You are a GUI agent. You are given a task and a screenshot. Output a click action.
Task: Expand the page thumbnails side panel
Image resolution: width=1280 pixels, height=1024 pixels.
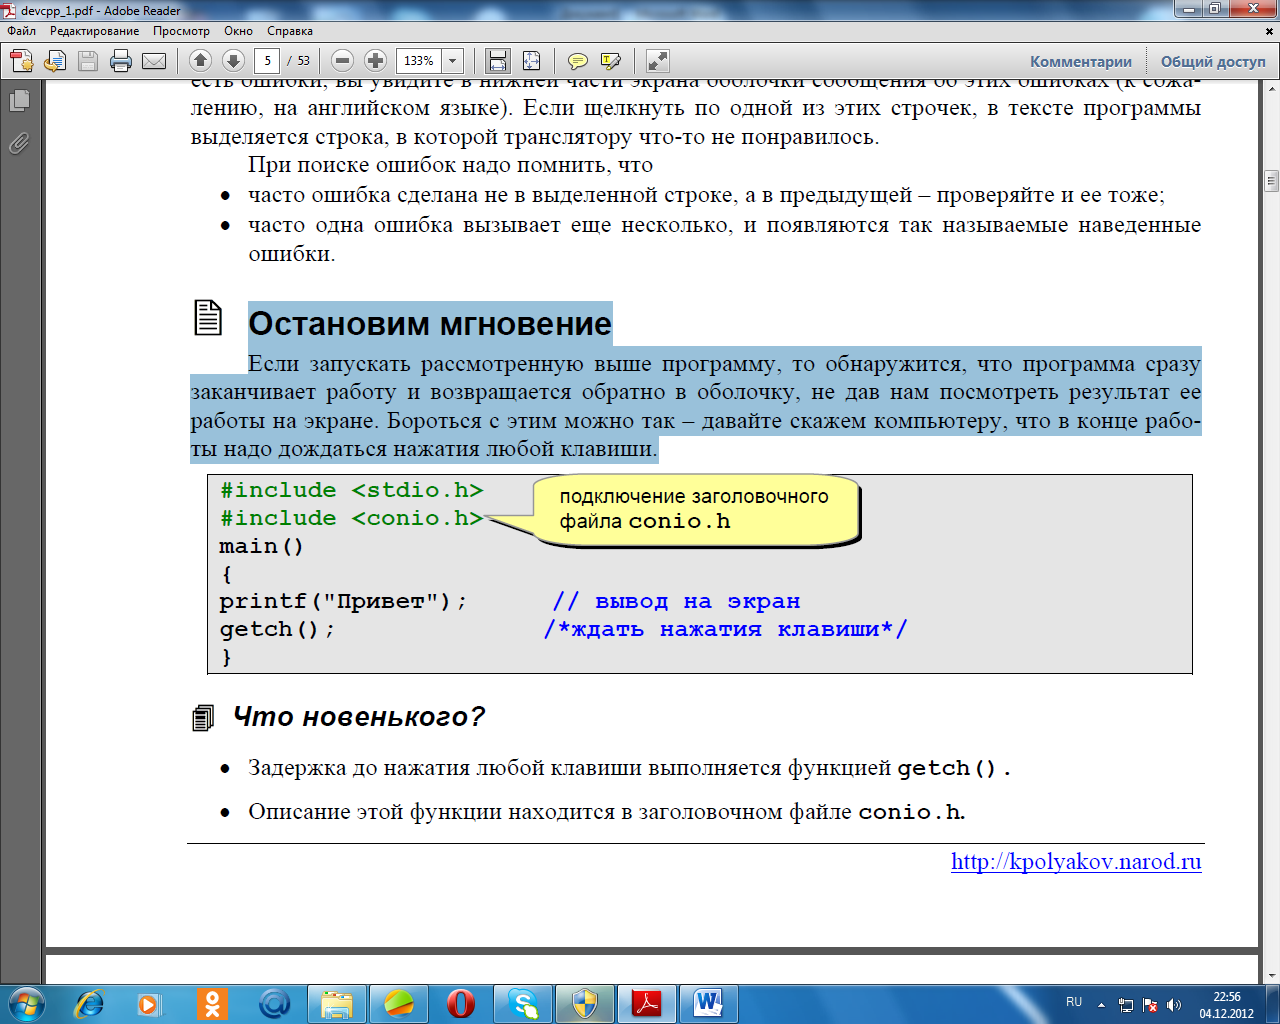point(19,101)
